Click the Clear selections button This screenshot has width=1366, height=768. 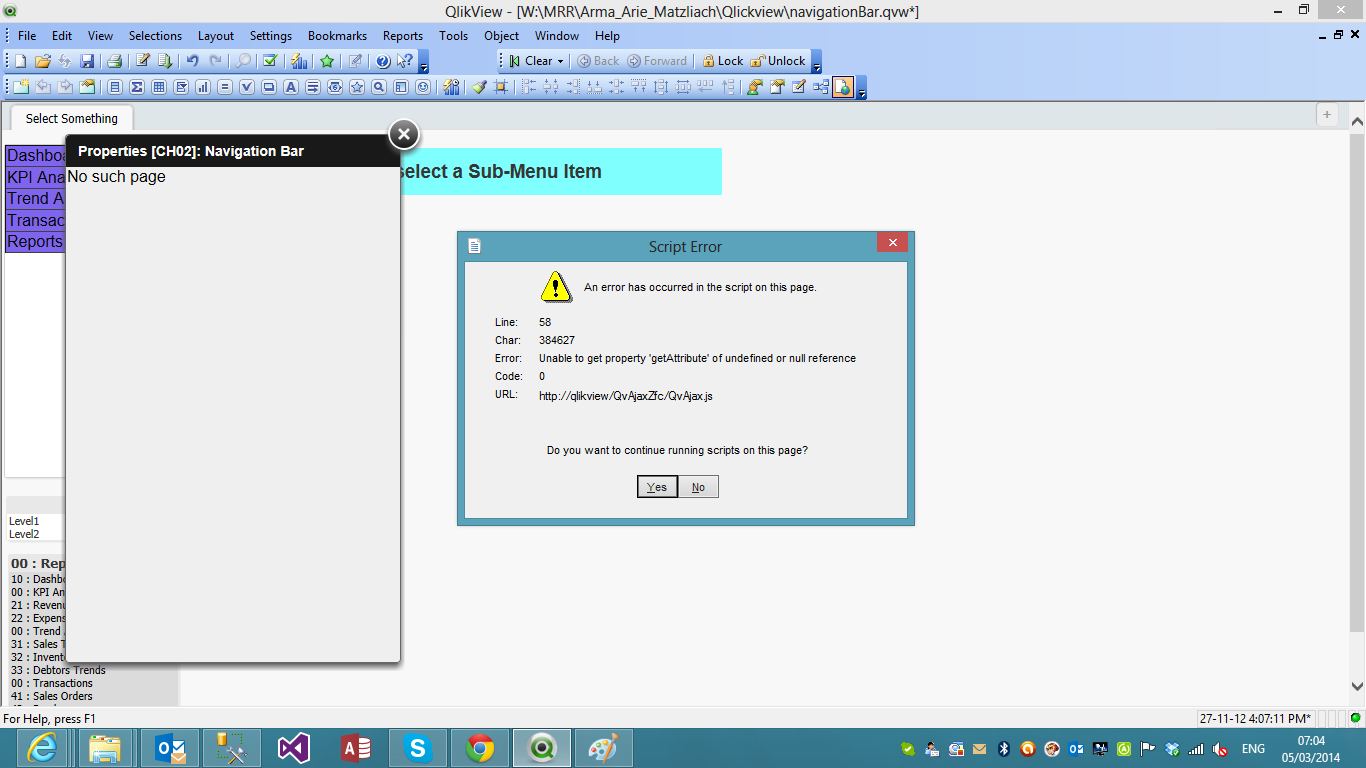531,61
